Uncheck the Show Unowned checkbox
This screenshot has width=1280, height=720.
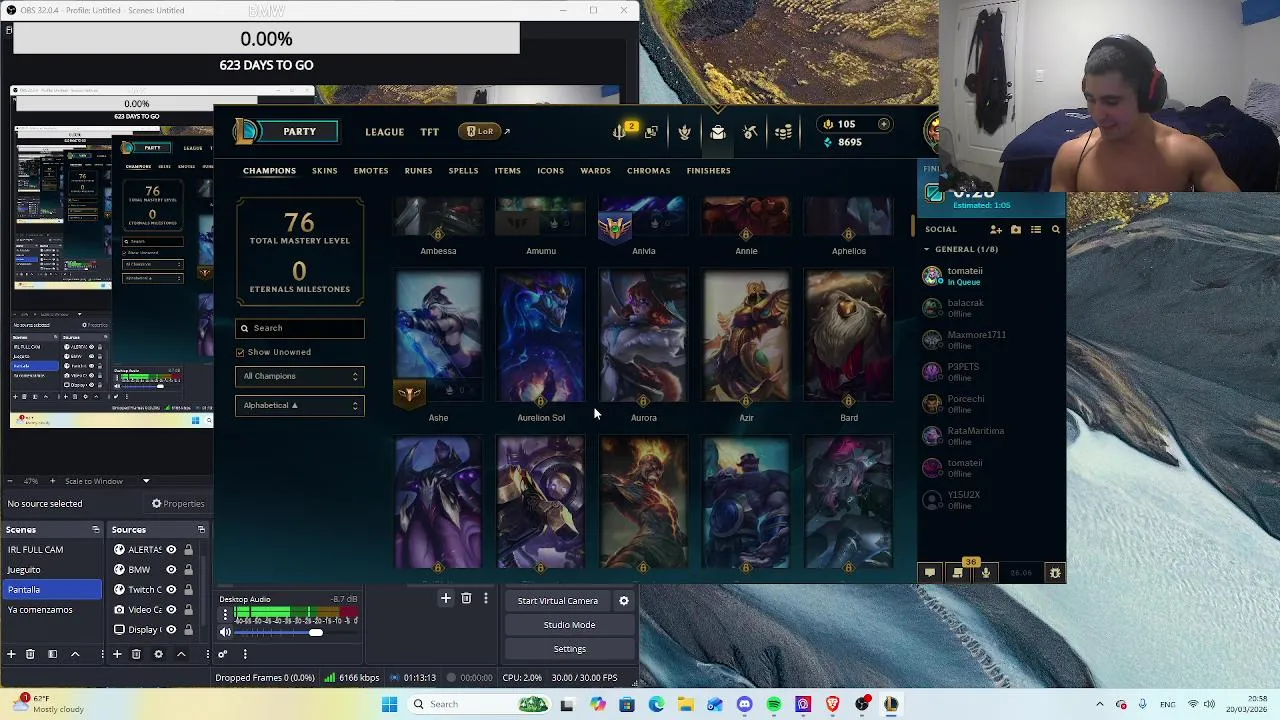coord(240,352)
